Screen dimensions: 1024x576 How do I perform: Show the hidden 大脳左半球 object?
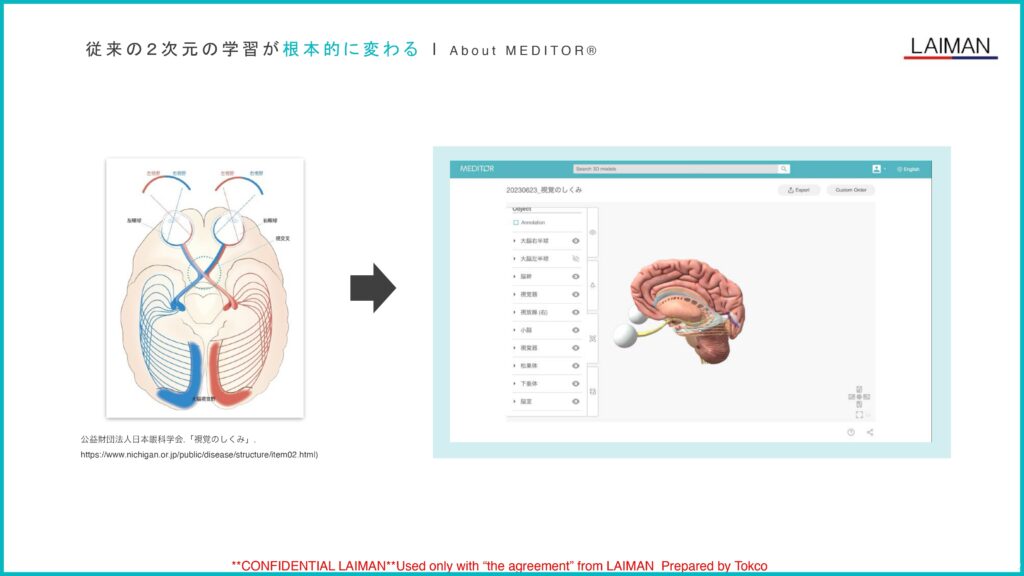(576, 259)
